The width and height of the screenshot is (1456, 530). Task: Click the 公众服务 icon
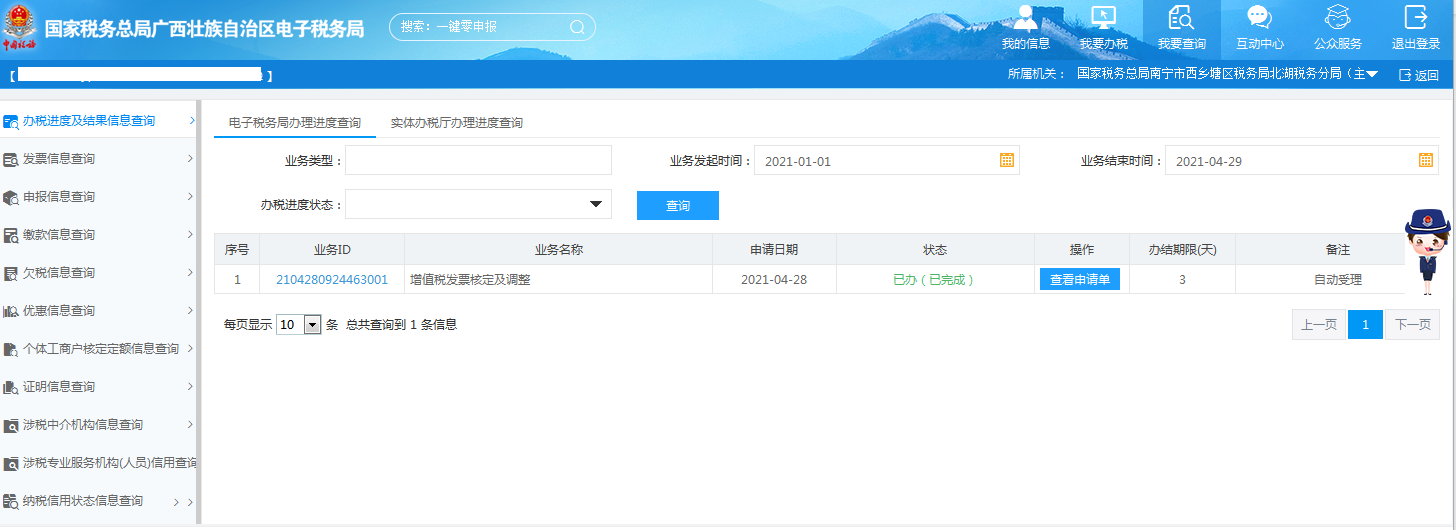(1337, 18)
